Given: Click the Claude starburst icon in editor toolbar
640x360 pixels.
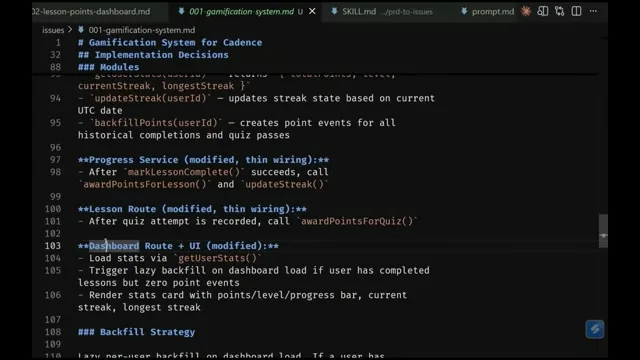Looking at the screenshot, I should click(526, 11).
